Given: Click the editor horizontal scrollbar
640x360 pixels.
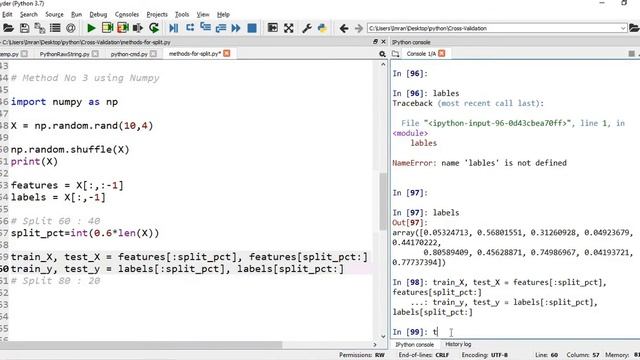Looking at the screenshot, I should pos(141,345).
